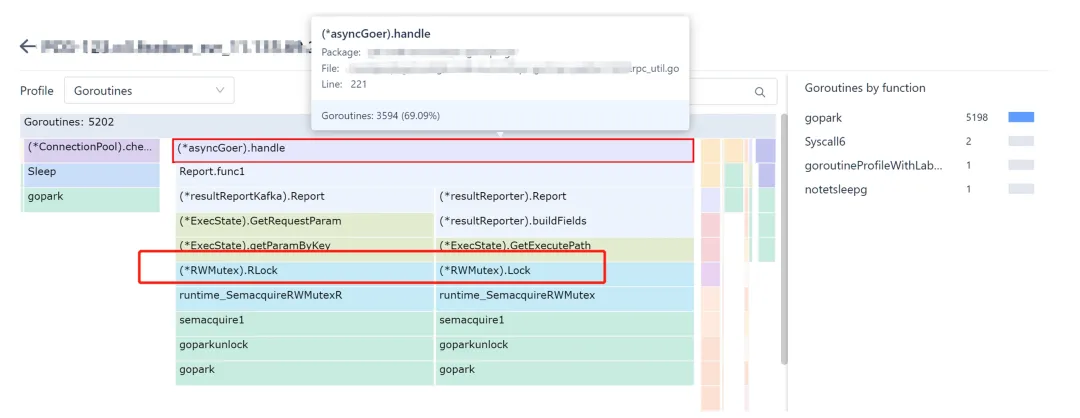The width and height of the screenshot is (1080, 418).
Task: Click the (*asyncGoer).handle flame block
Action: click(x=433, y=149)
